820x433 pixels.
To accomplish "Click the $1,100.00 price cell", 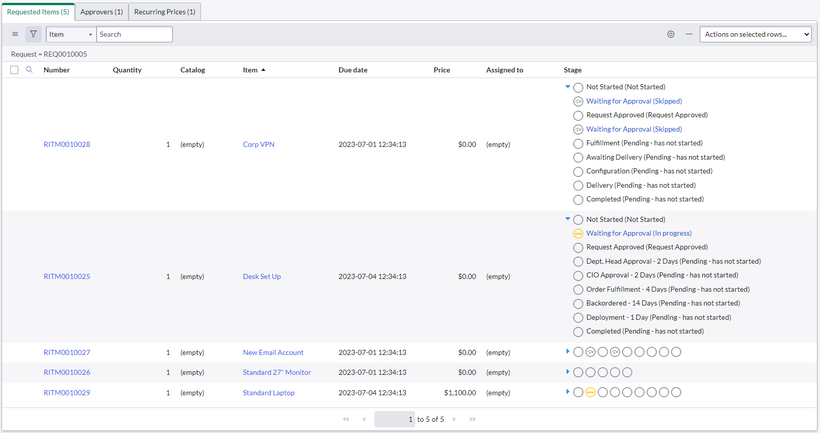I will [460, 393].
